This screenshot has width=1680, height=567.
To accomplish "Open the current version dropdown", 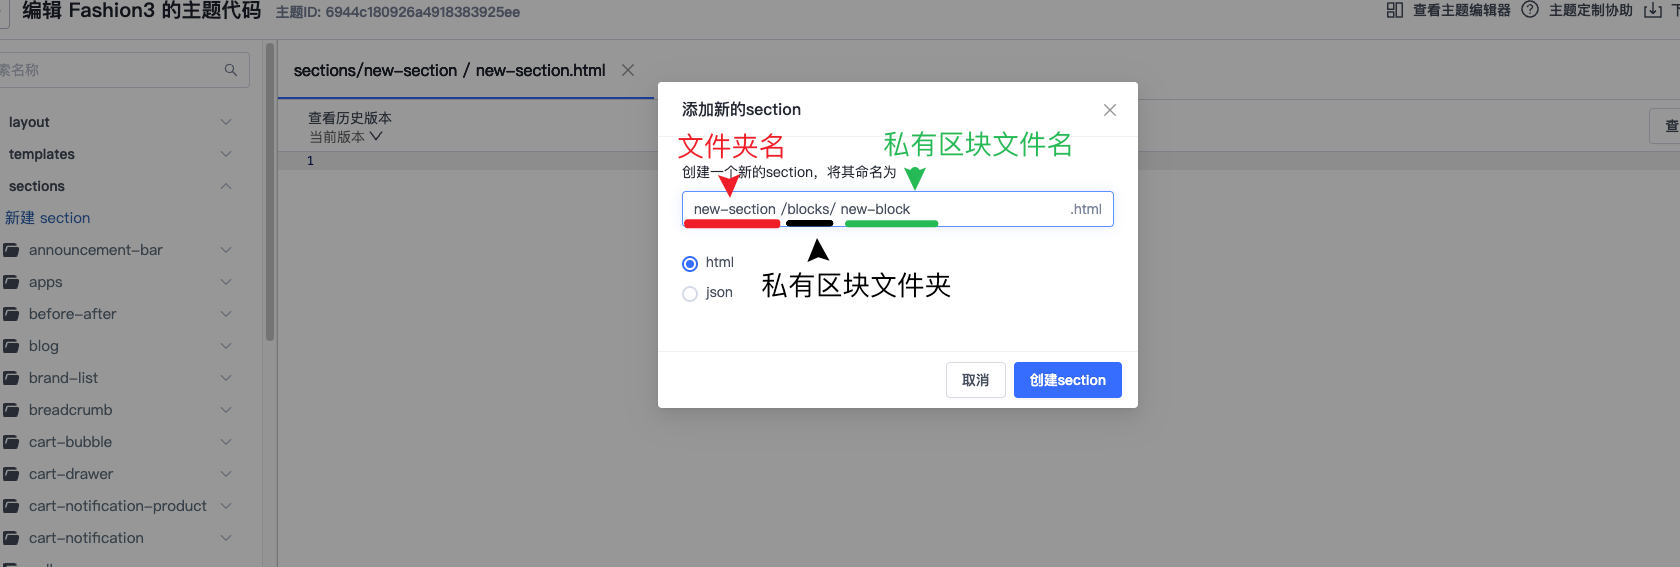I will click(x=346, y=137).
